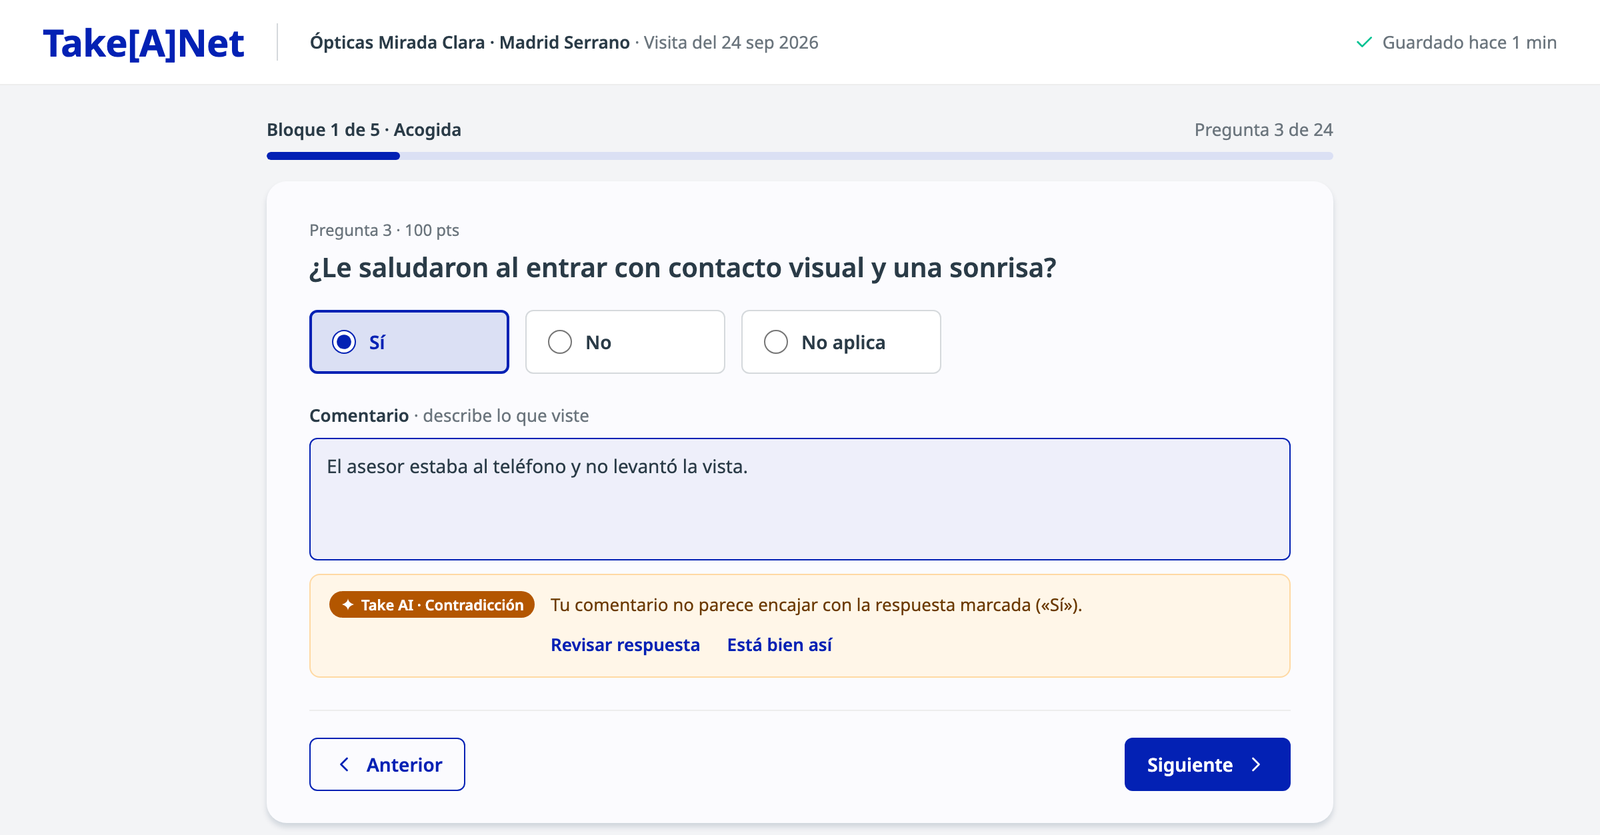The image size is (1600, 835).
Task: Click the Ópticas Mirada Clara · Madrid Serrano text
Action: point(470,42)
